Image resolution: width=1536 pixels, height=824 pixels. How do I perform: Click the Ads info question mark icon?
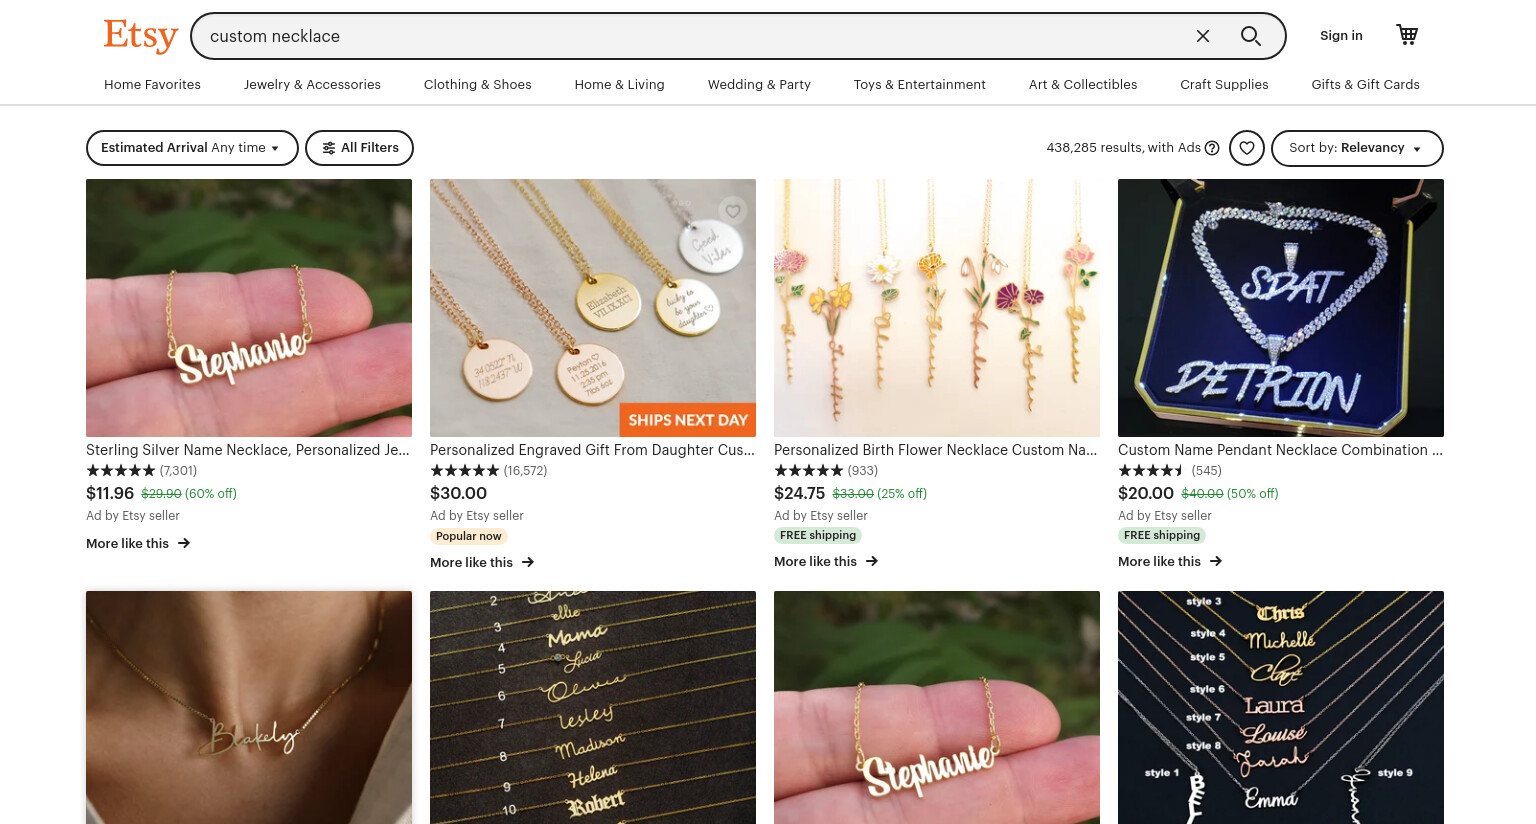(x=1212, y=148)
